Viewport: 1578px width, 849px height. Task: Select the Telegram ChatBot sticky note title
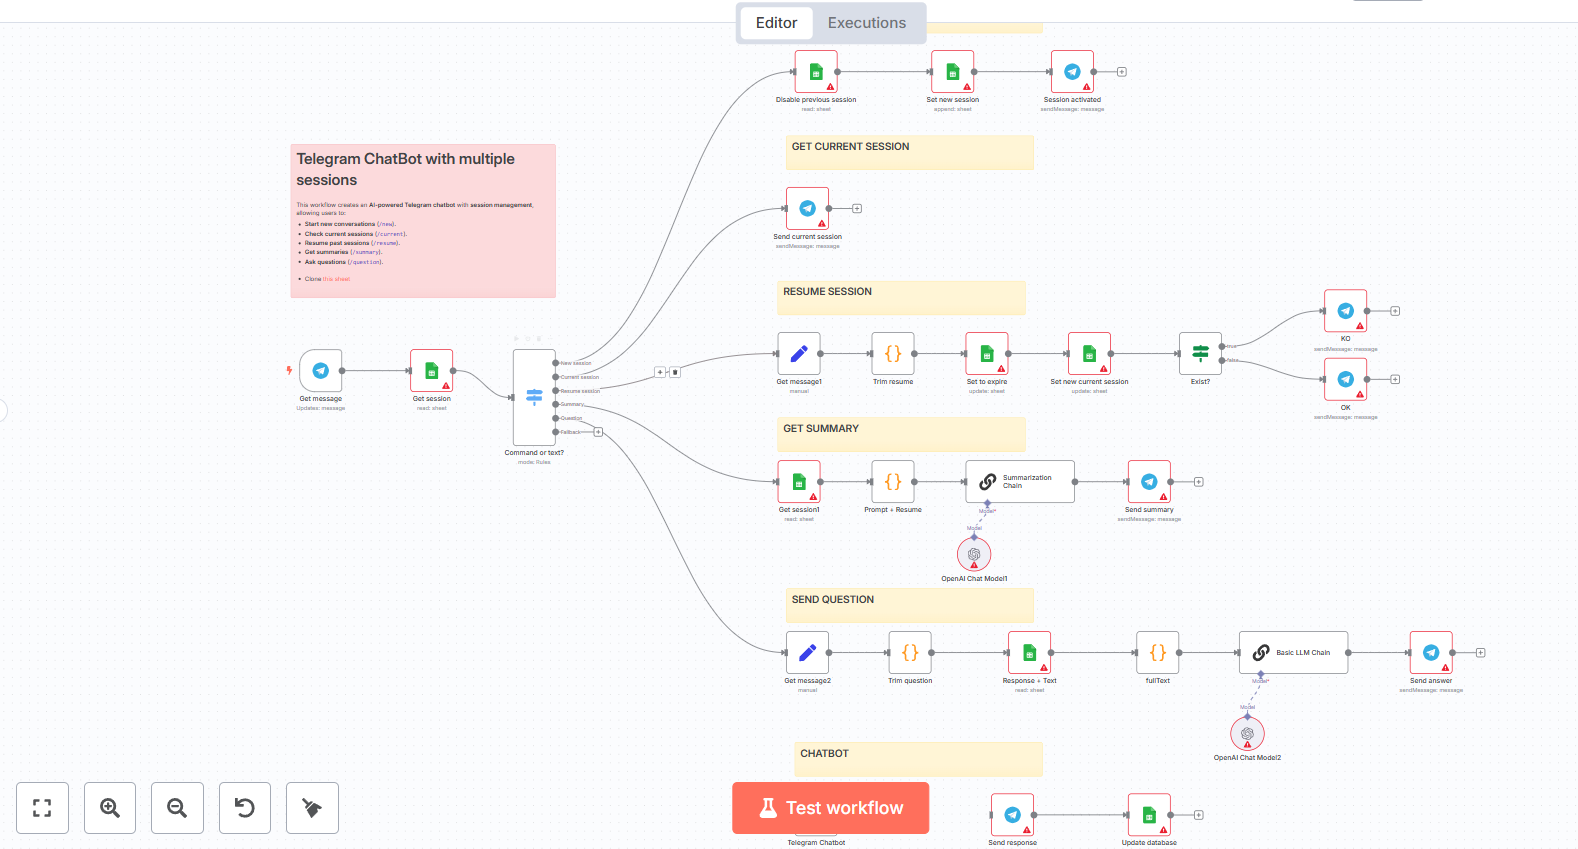pyautogui.click(x=405, y=169)
